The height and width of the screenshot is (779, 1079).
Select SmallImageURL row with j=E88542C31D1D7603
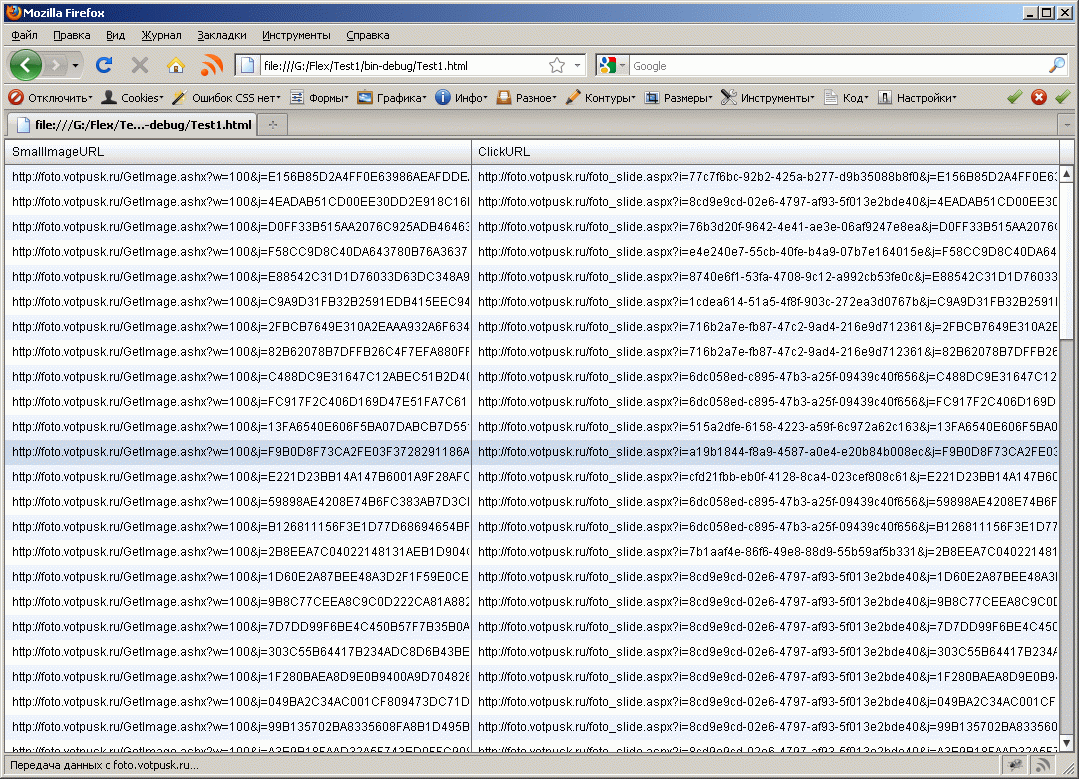(x=238, y=277)
